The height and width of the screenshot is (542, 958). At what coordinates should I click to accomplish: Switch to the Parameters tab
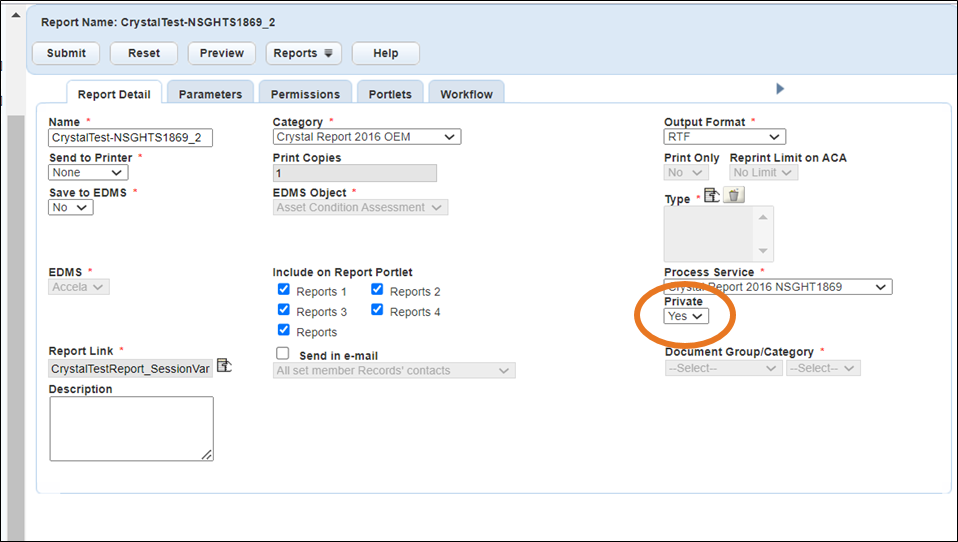click(x=210, y=94)
